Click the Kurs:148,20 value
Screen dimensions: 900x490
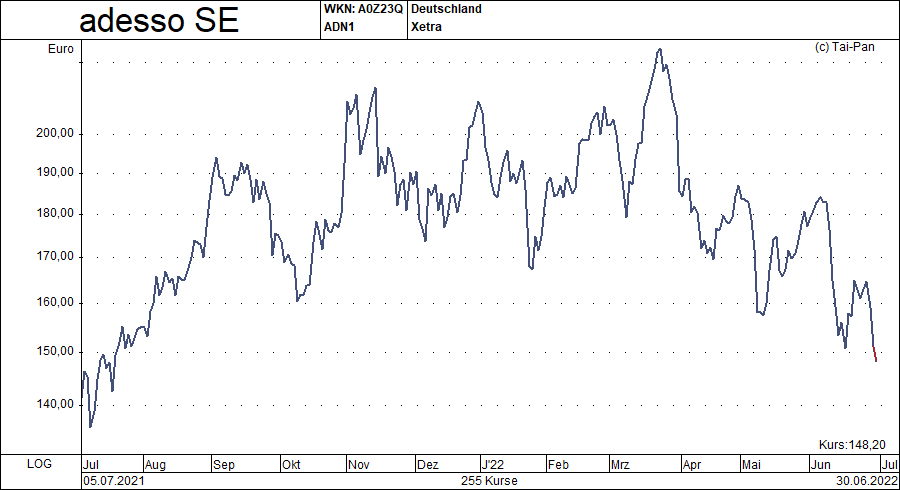coord(852,445)
